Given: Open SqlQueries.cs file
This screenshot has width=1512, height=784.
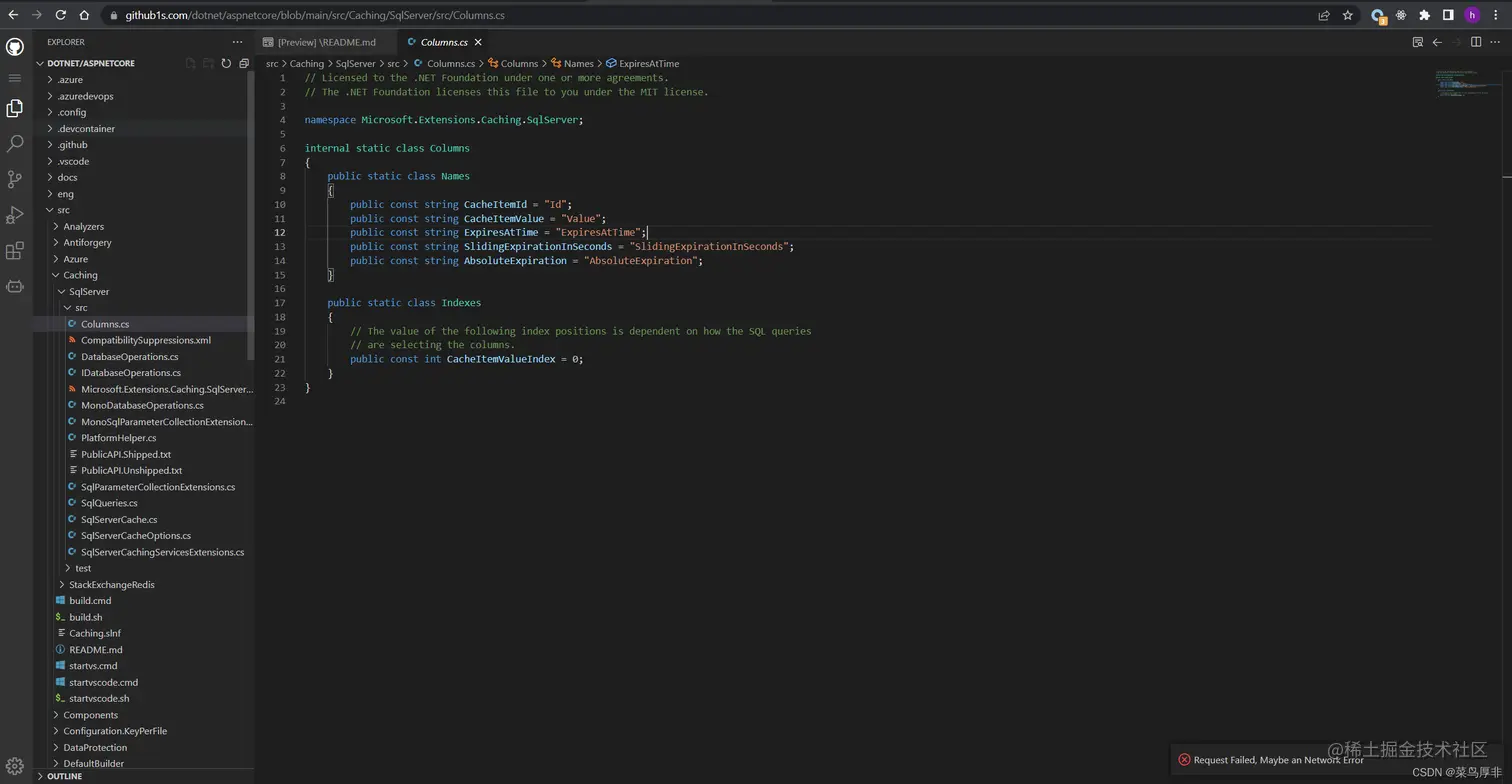Looking at the screenshot, I should point(109,503).
